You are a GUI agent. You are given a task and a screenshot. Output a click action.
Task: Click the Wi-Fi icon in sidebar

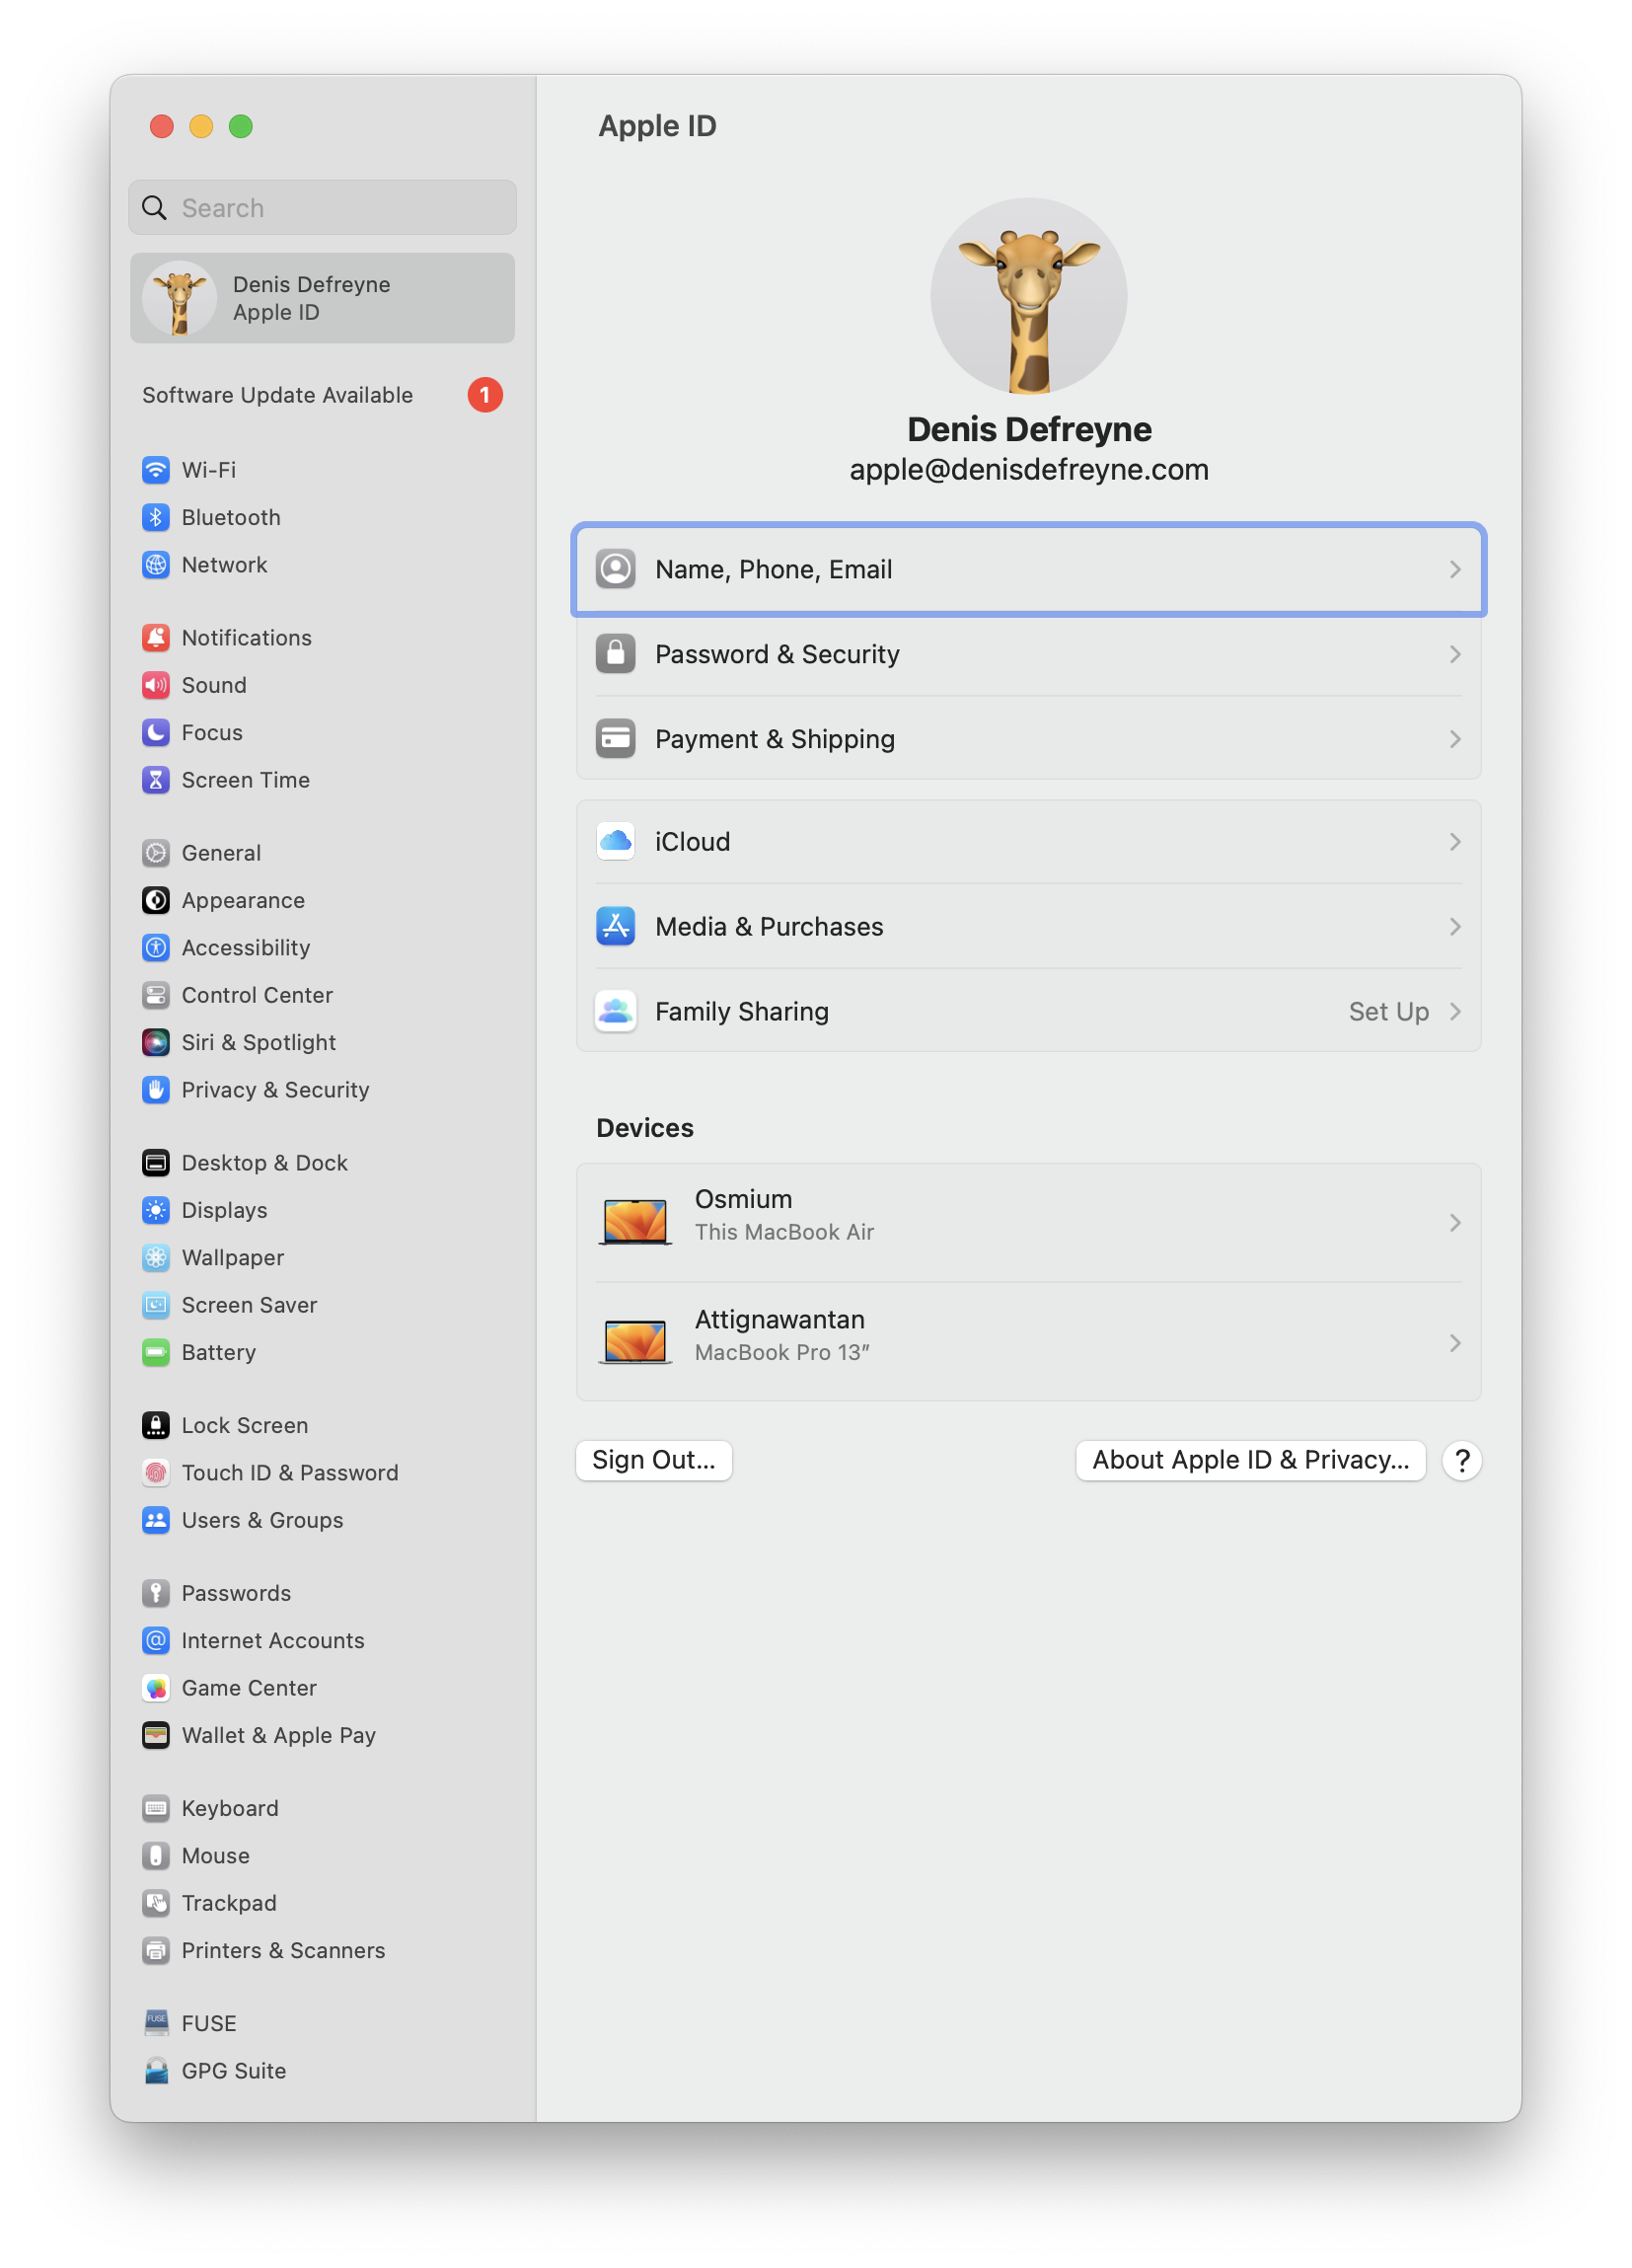click(x=156, y=470)
